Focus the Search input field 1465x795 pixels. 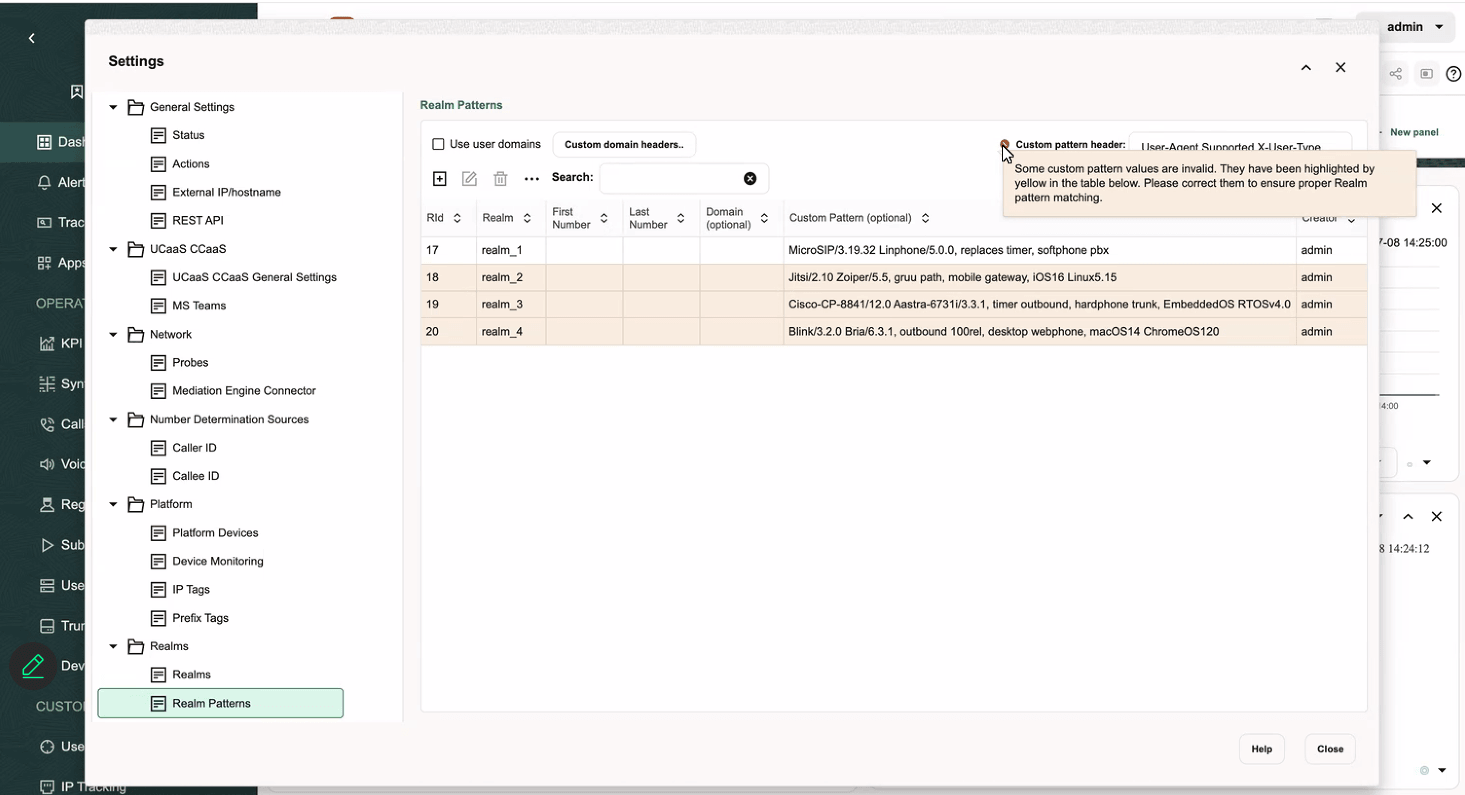671,178
